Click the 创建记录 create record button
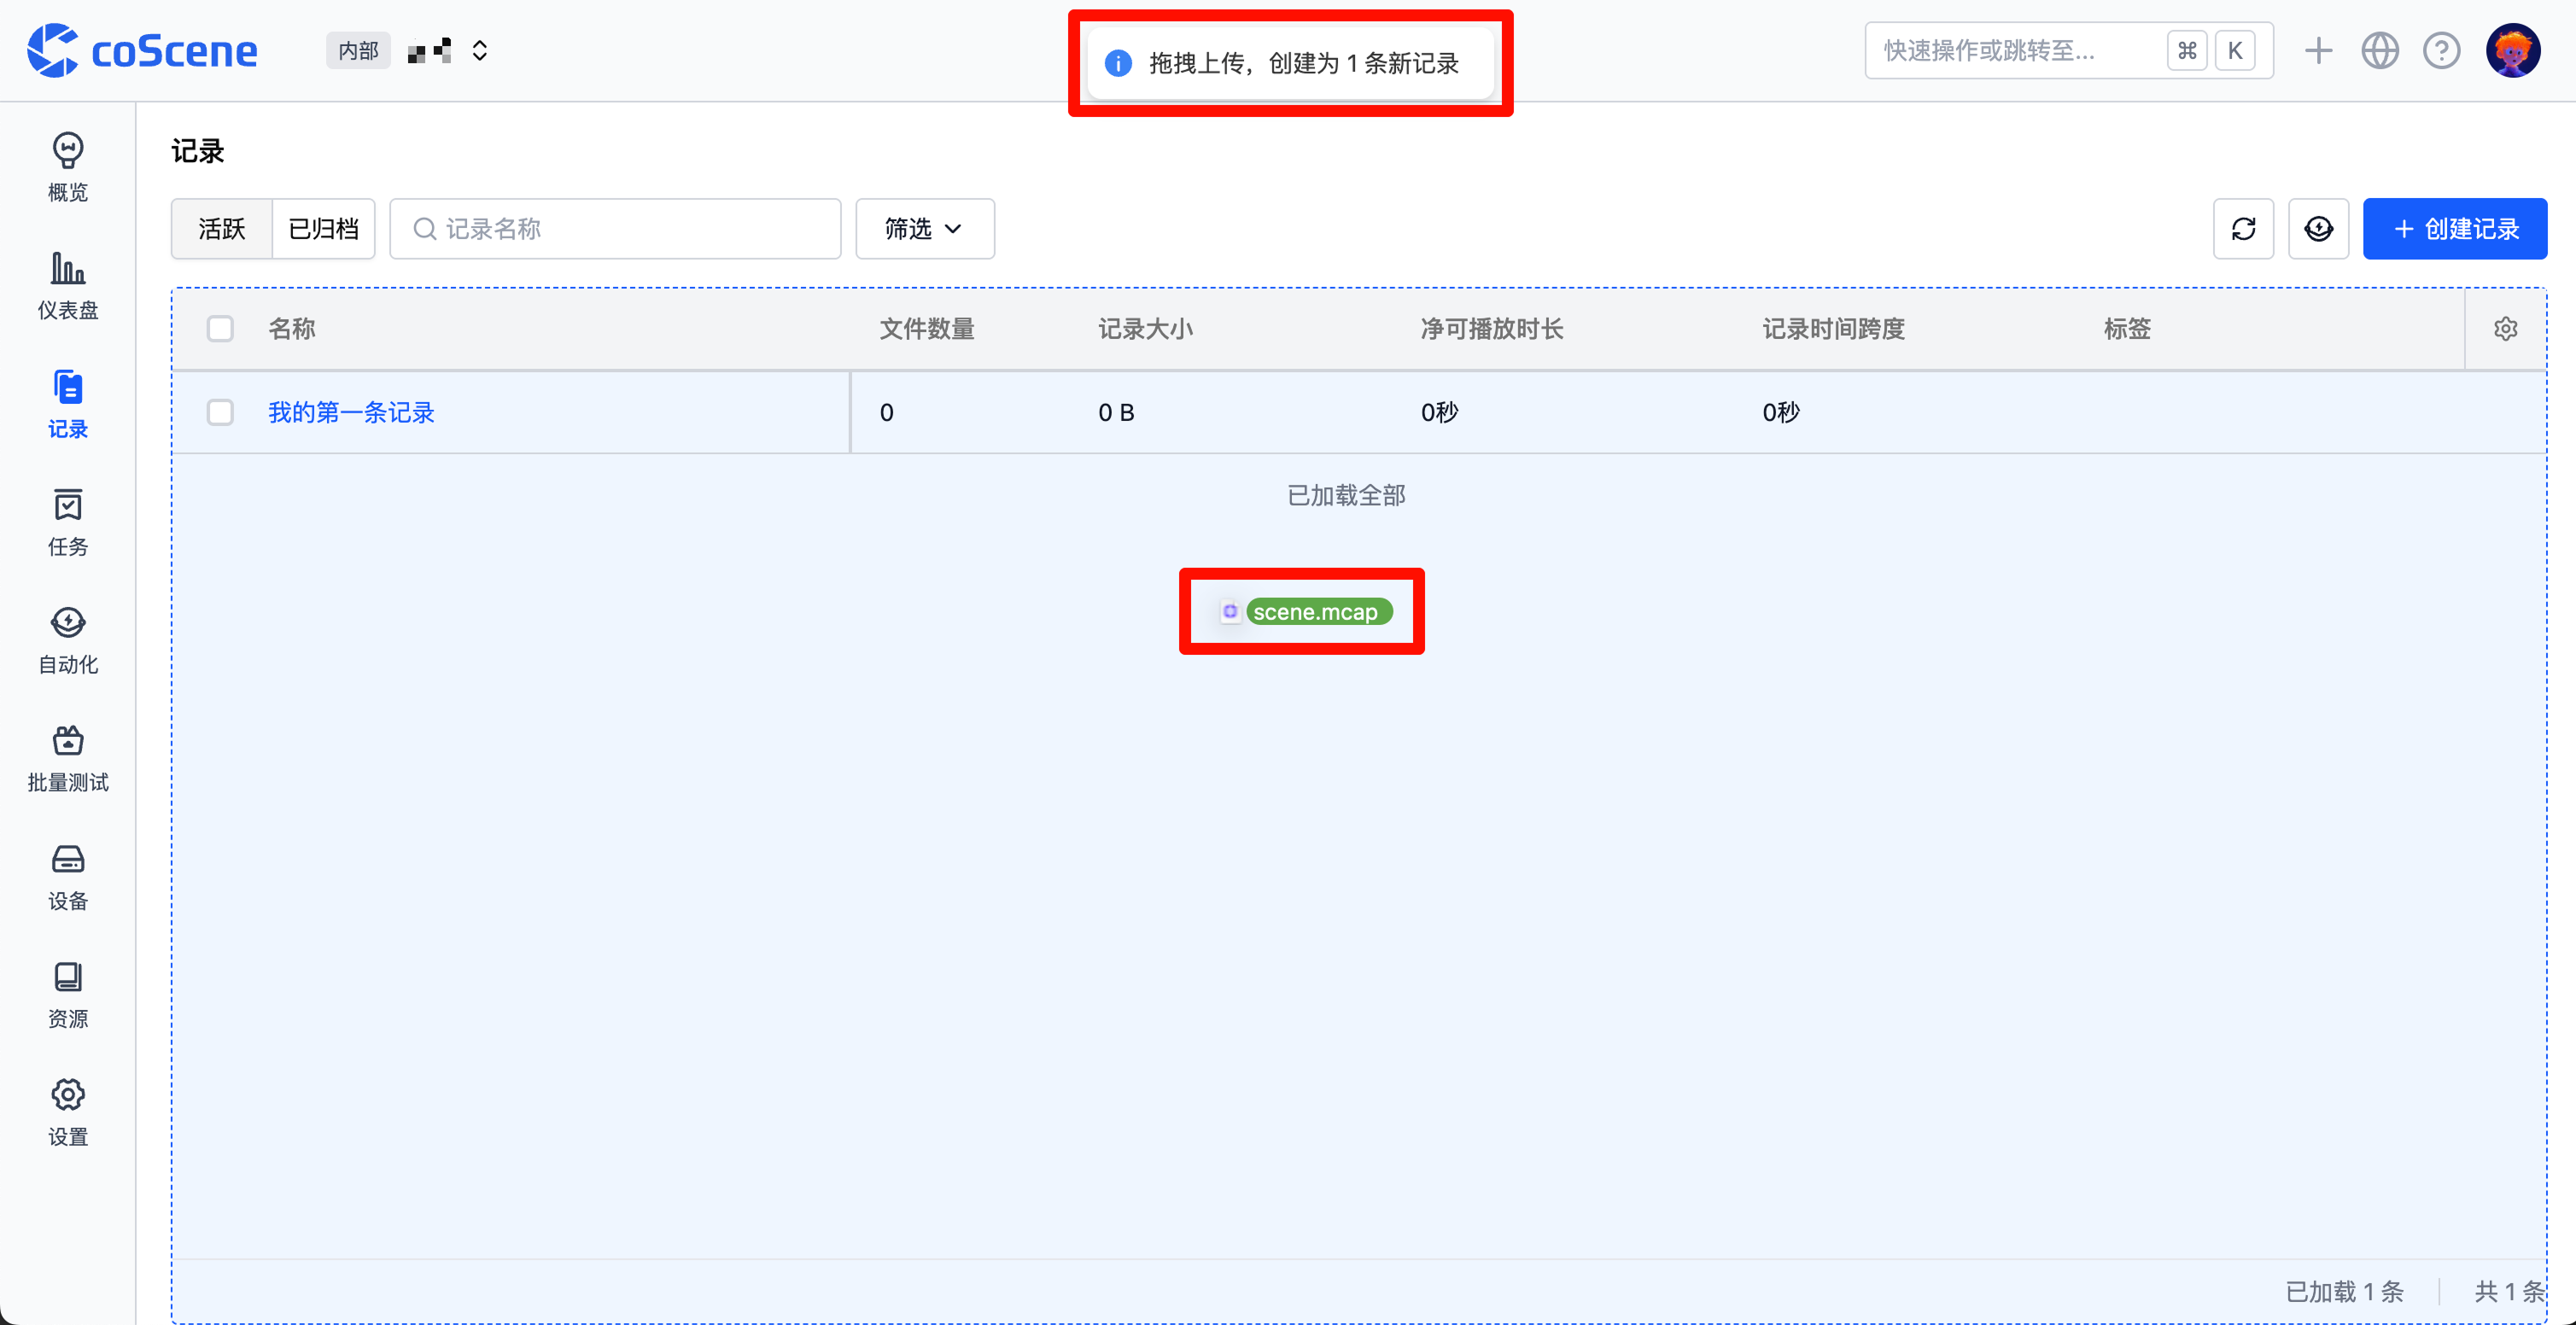Screen dimensions: 2576x1325 tap(2454, 229)
